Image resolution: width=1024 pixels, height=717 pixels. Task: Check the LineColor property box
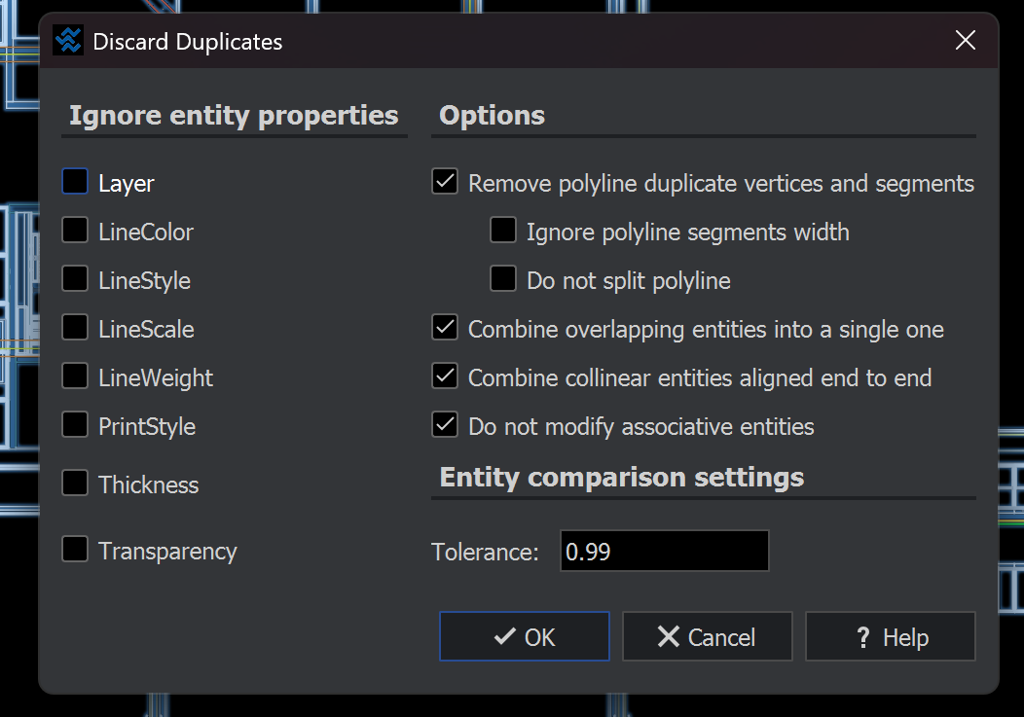click(75, 231)
